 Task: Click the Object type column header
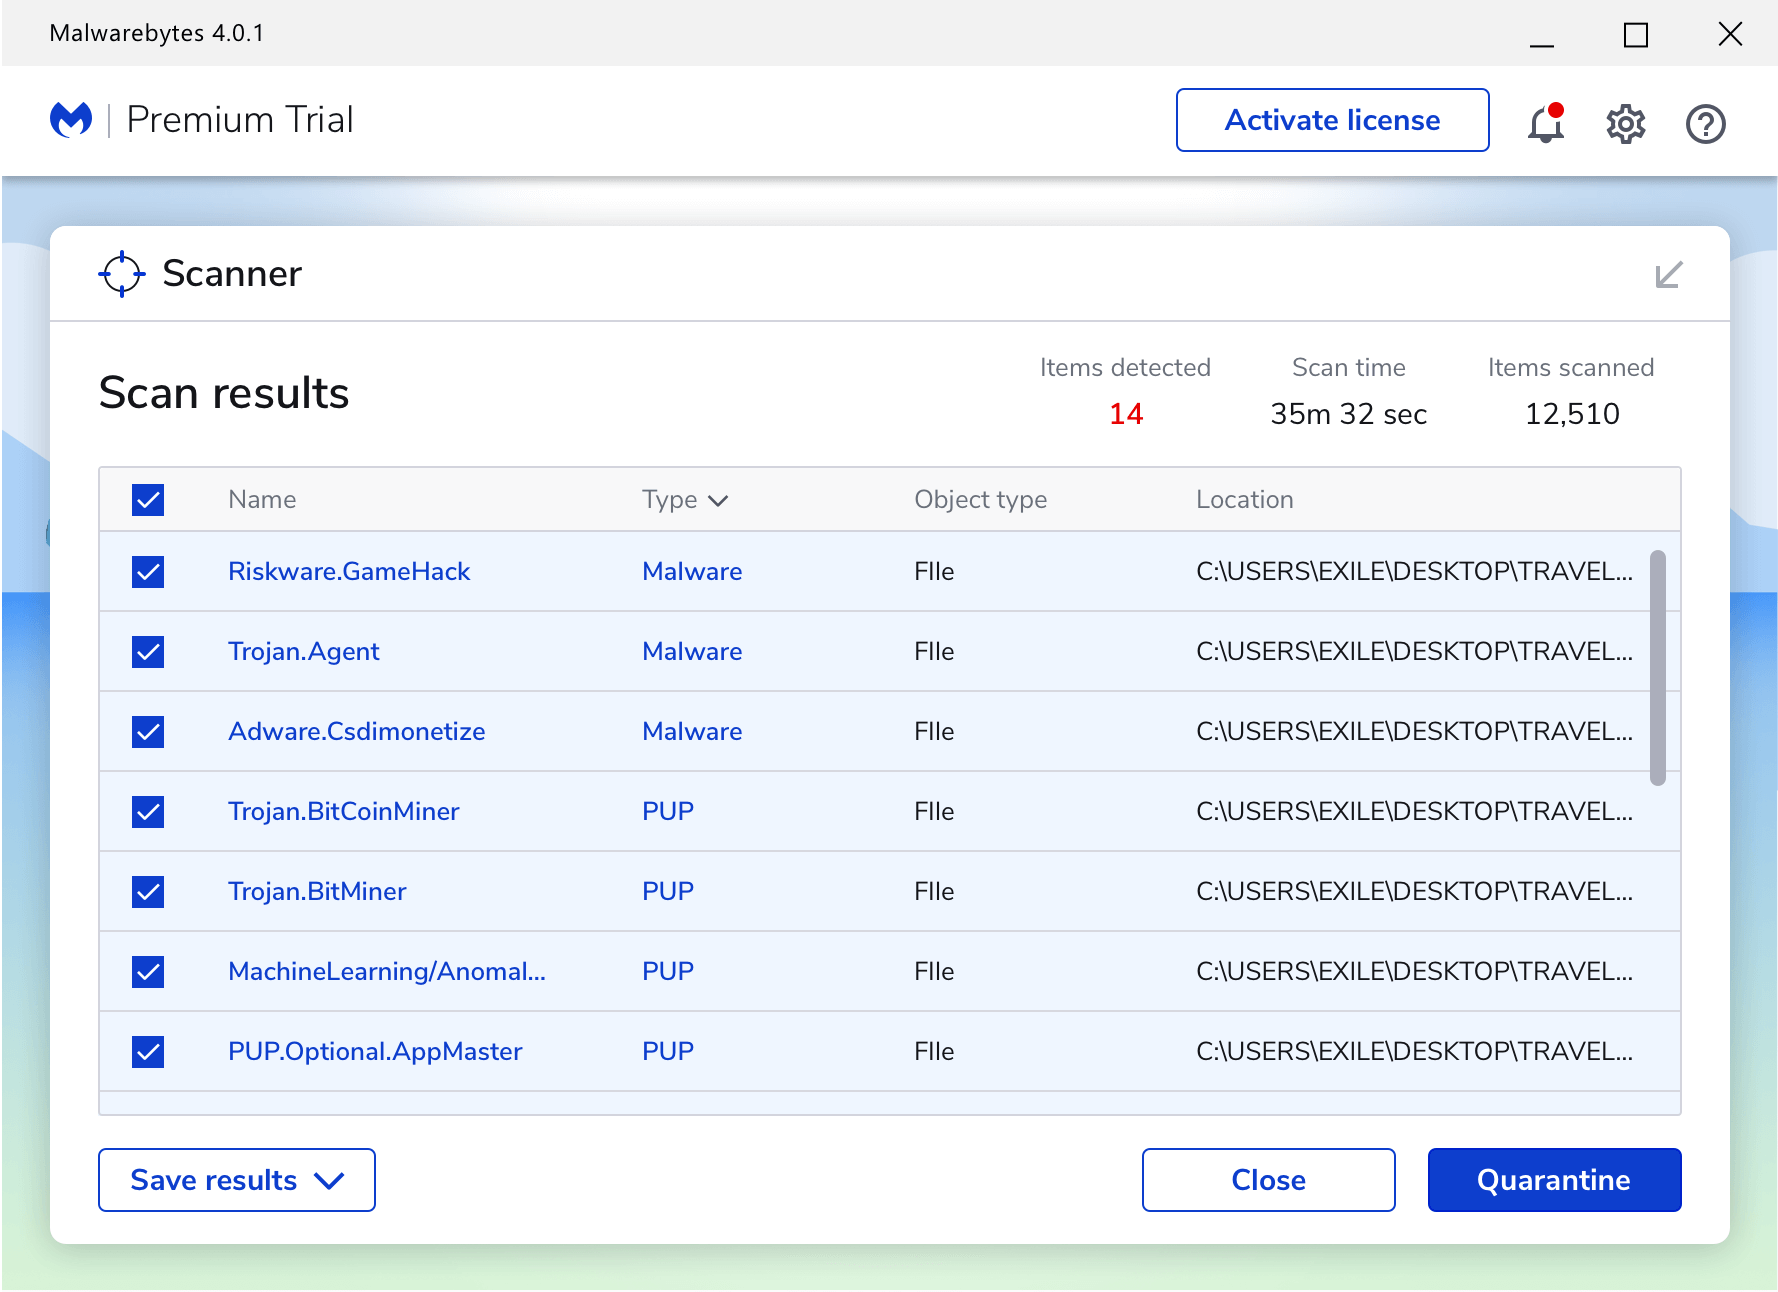coord(981,499)
